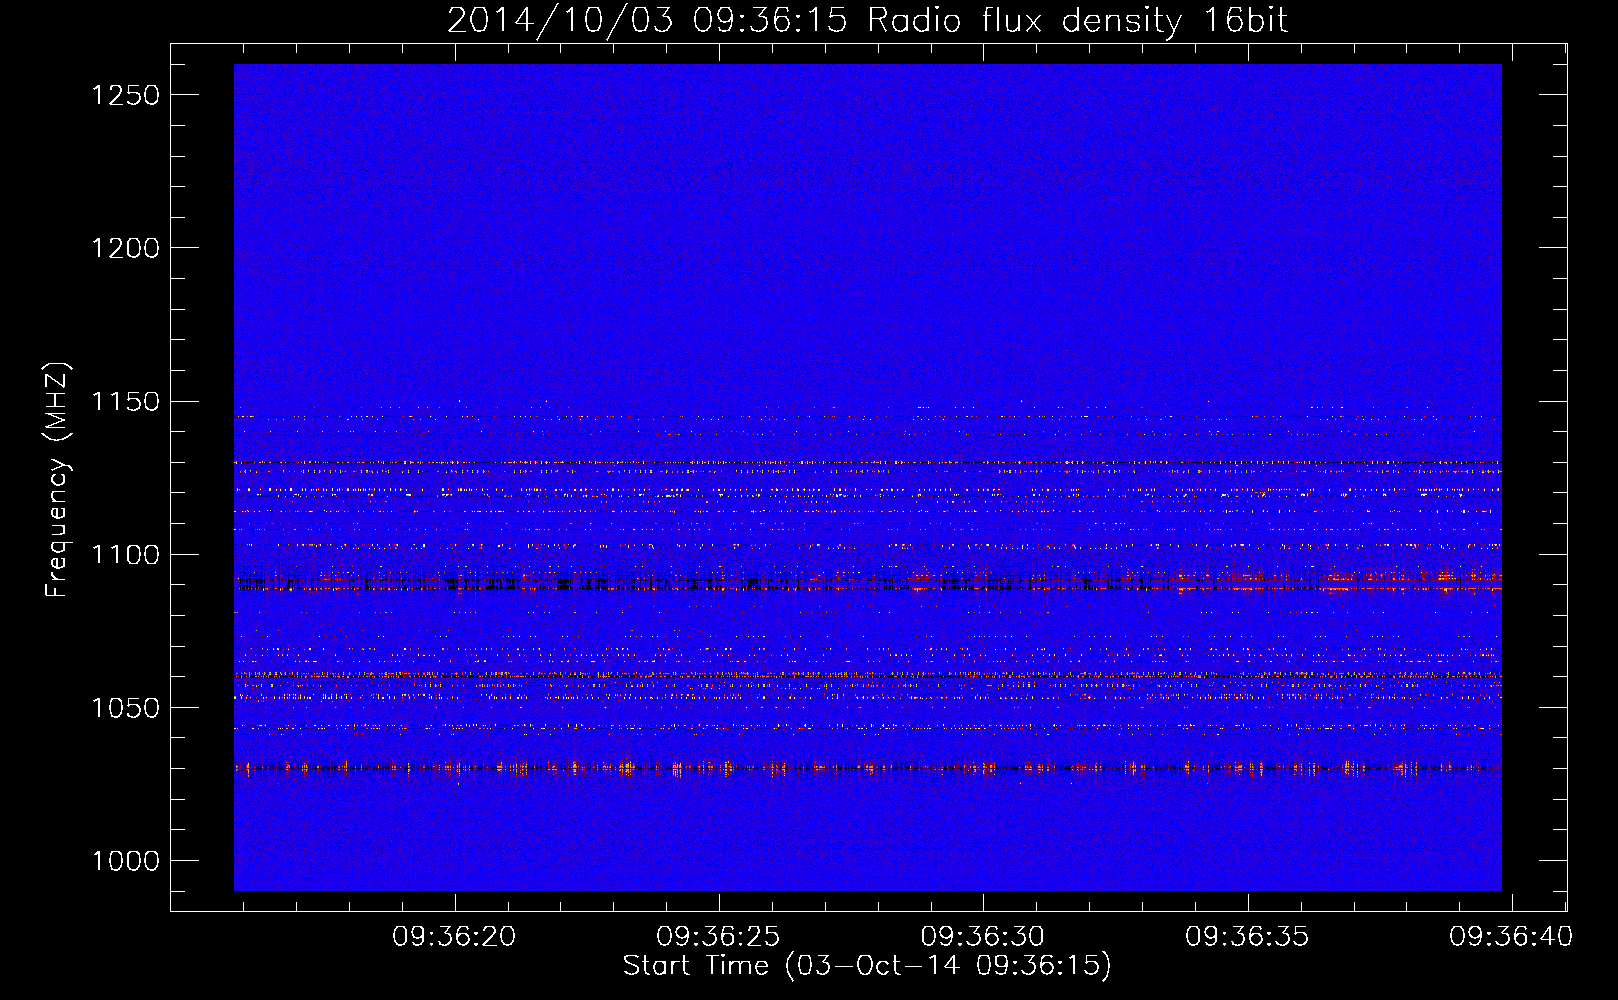
Task: Click the 09:36:35 time tick label
Action: (1247, 937)
